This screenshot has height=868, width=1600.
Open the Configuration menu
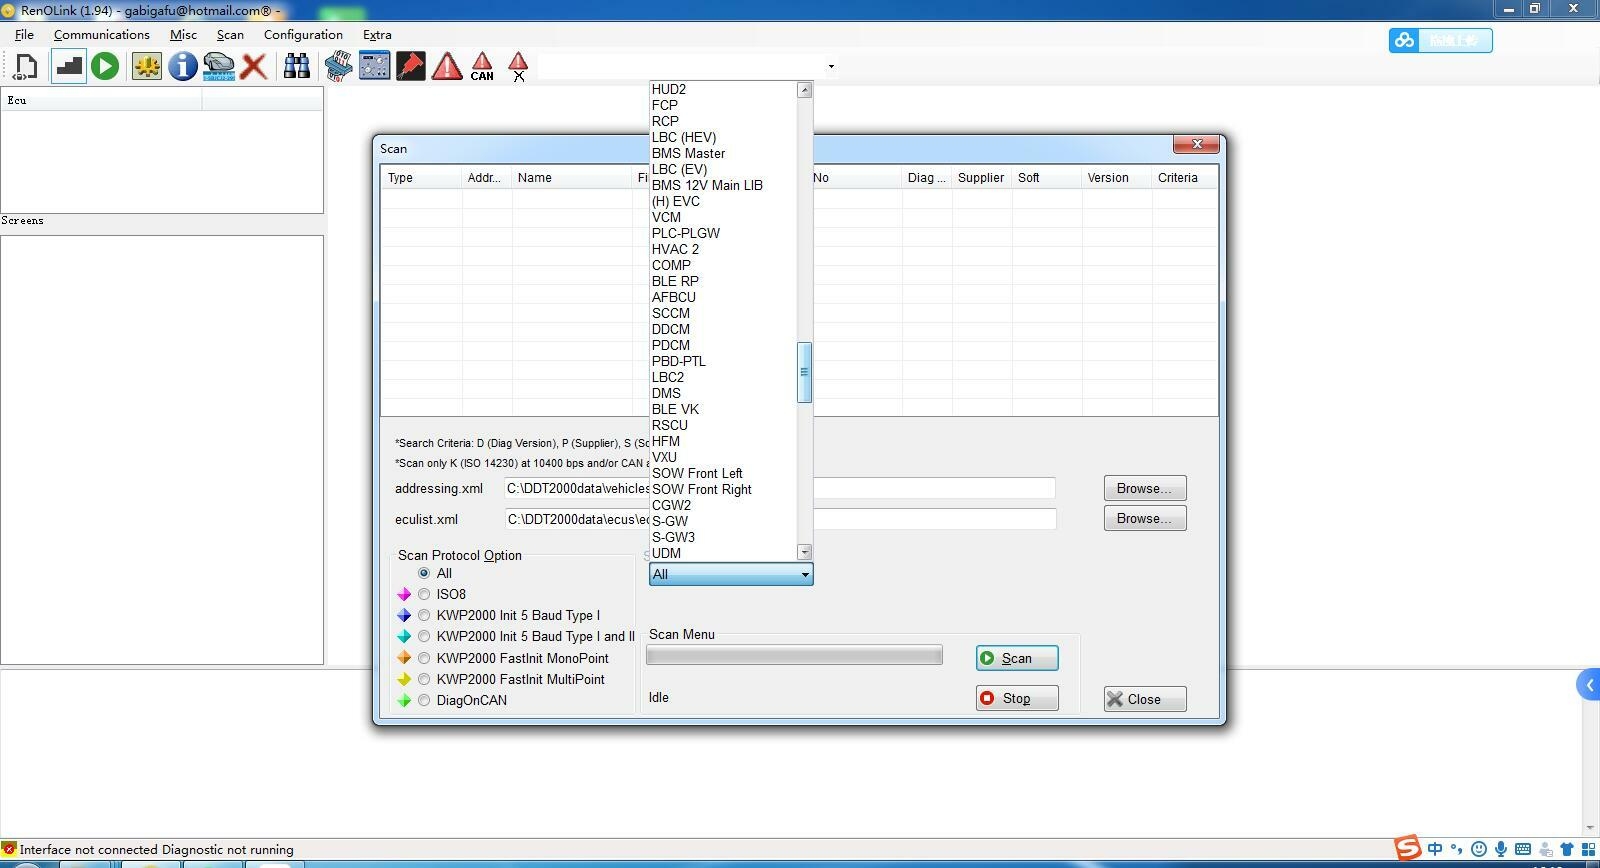[303, 34]
